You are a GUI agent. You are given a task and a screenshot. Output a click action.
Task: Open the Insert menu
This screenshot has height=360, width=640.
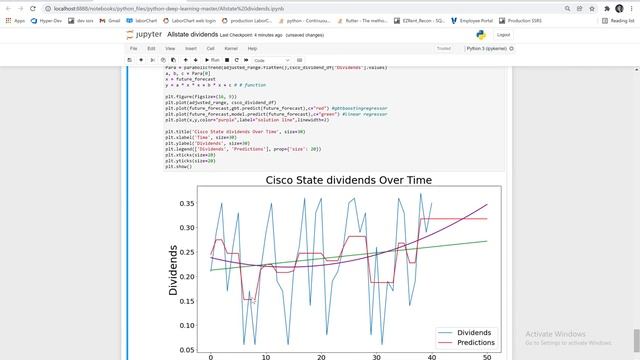click(191, 48)
